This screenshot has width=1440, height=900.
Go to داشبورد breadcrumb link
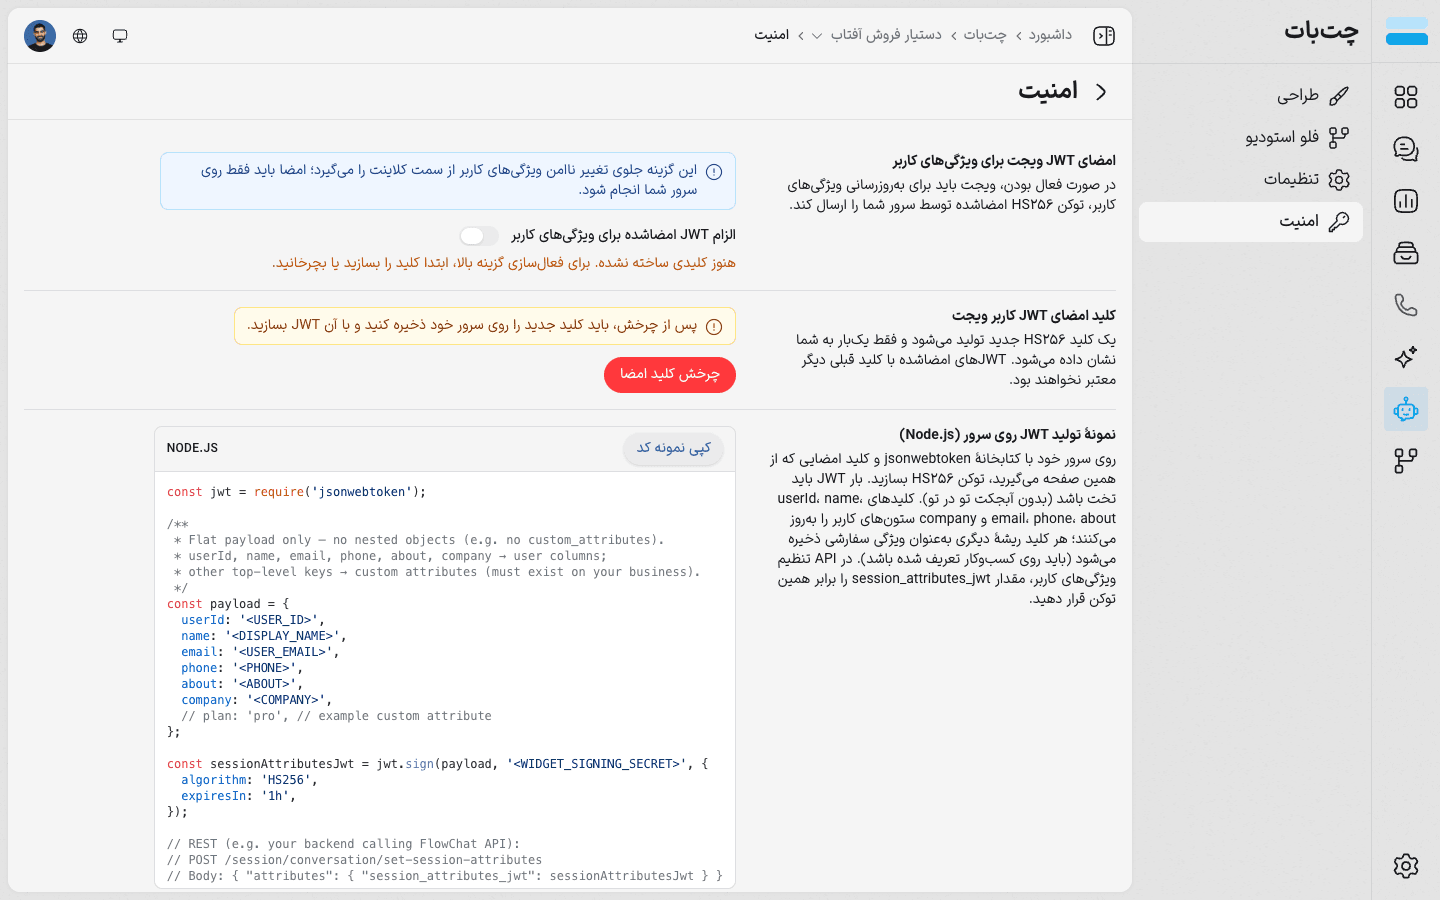[x=1050, y=35]
